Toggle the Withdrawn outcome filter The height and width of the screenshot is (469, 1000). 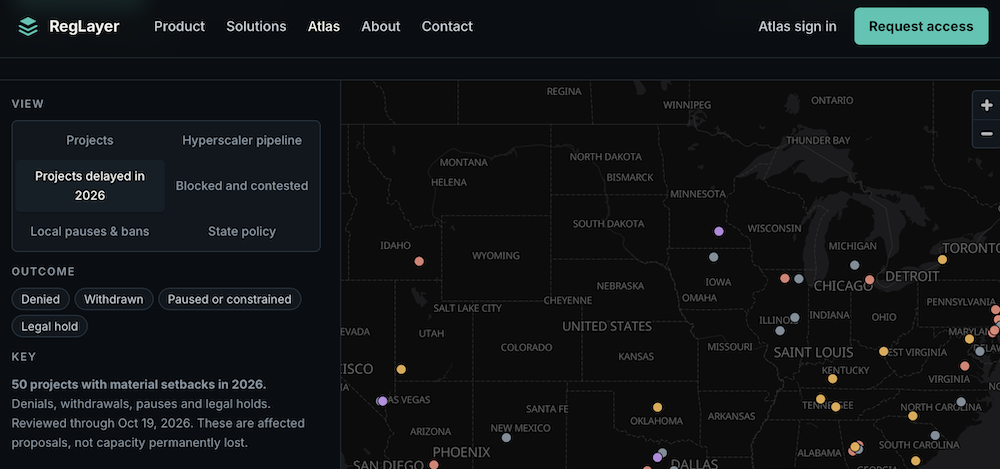[x=114, y=299]
